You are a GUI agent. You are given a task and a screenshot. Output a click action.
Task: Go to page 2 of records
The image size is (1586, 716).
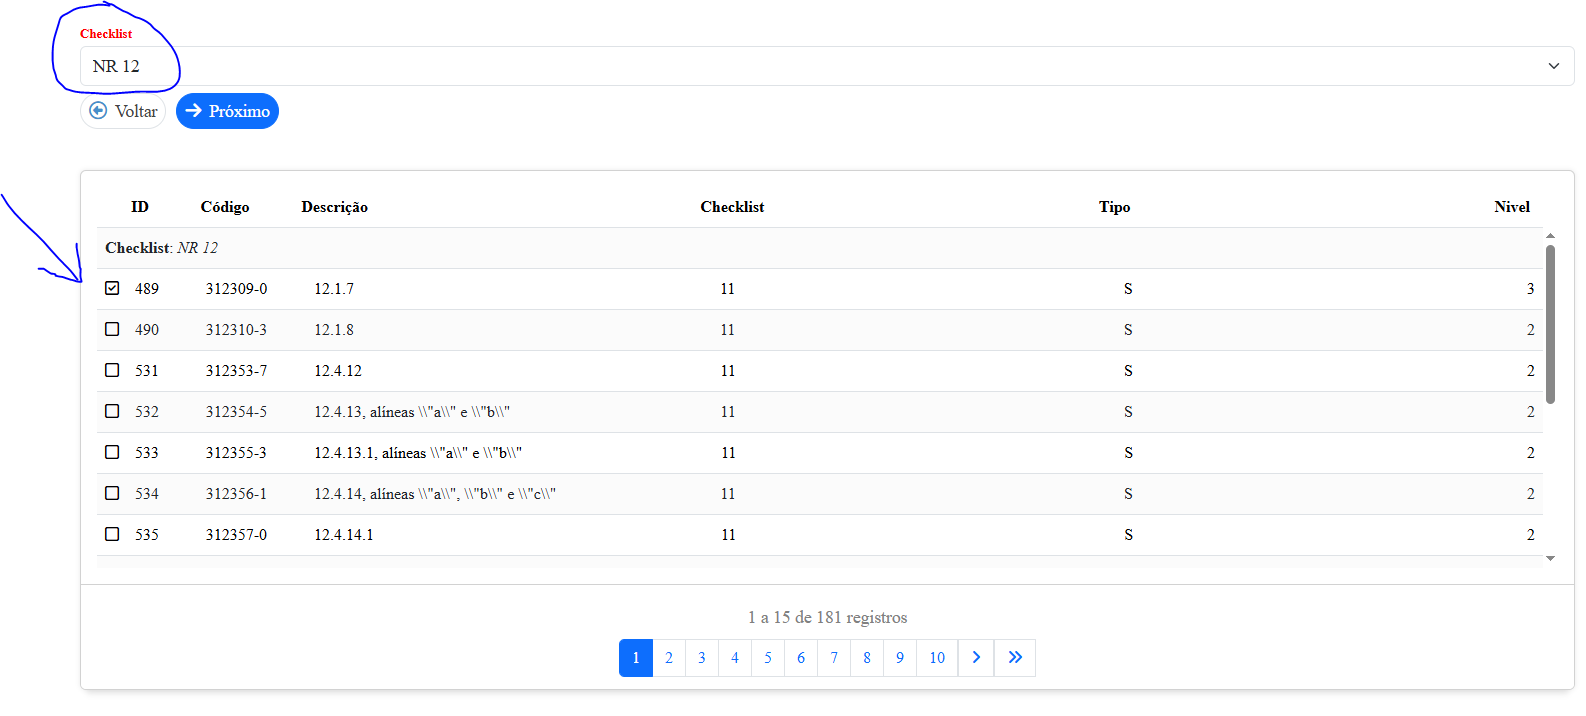click(x=669, y=657)
